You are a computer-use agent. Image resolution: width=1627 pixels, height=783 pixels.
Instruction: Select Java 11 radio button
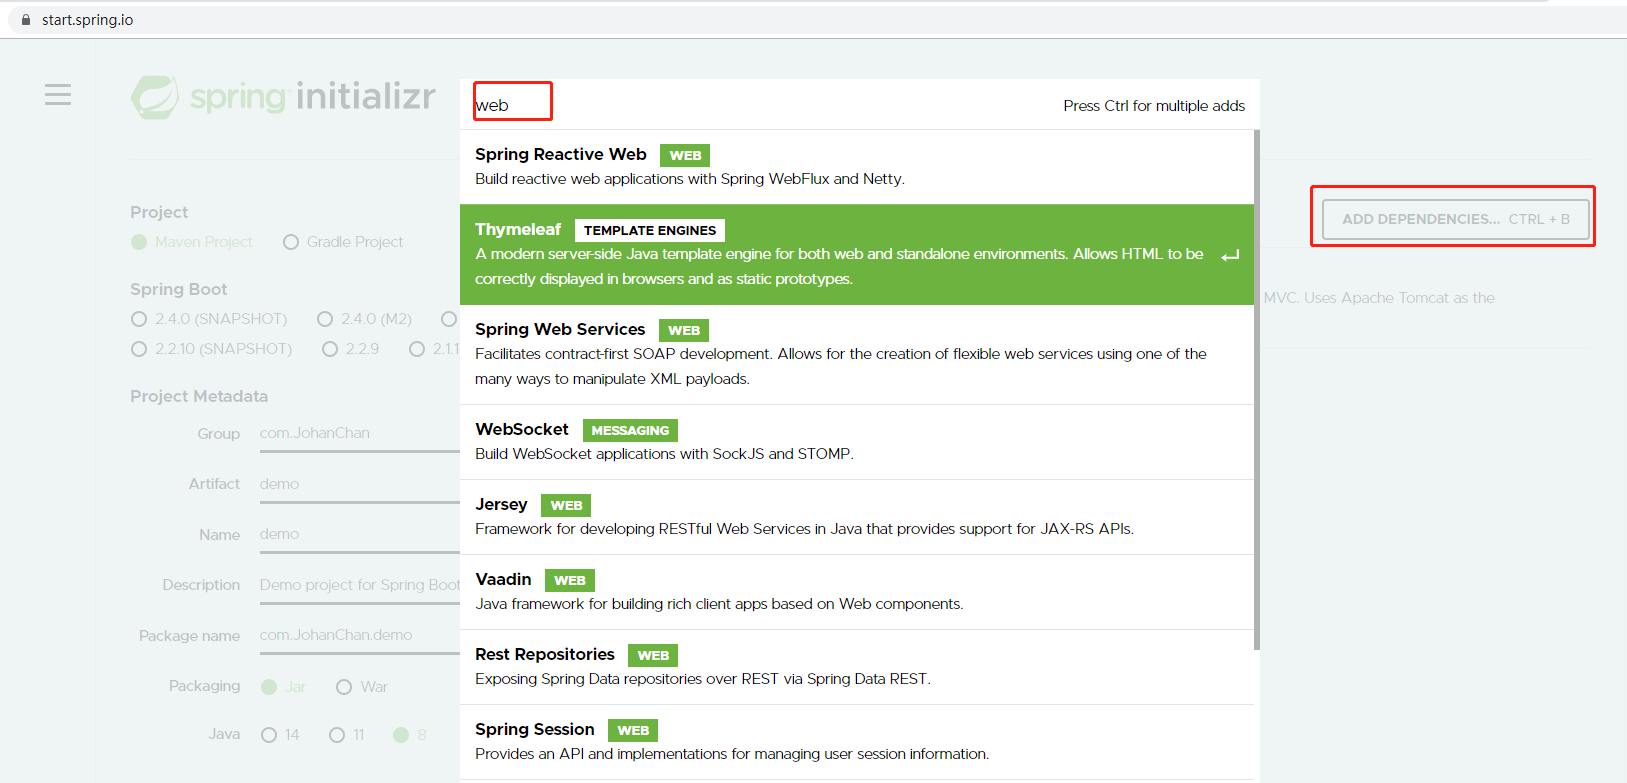[337, 735]
